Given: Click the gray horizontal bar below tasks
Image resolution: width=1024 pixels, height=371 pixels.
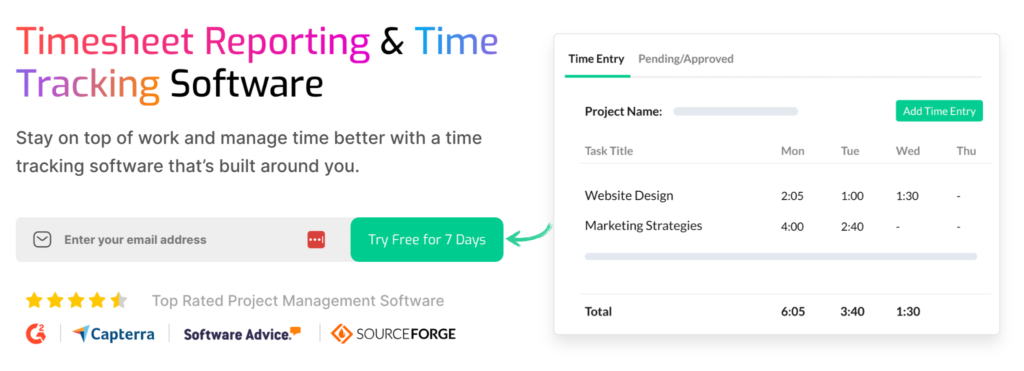Looking at the screenshot, I should [781, 257].
